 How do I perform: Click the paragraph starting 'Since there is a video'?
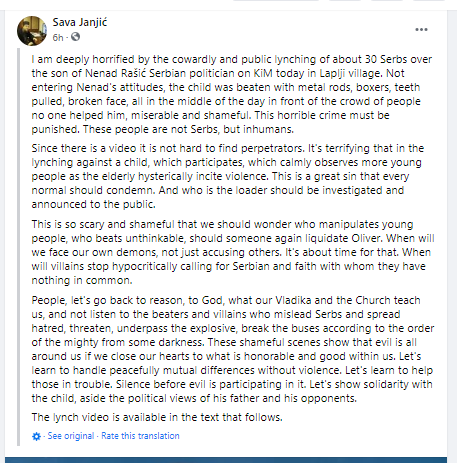coord(228,176)
